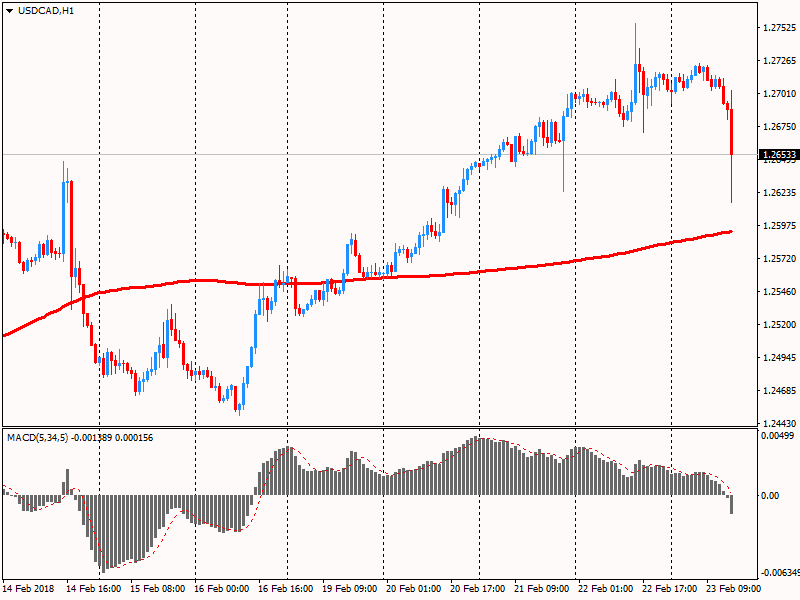This screenshot has width=800, height=600.
Task: Select the 23 Feb 09:00 time label
Action: pos(734,589)
